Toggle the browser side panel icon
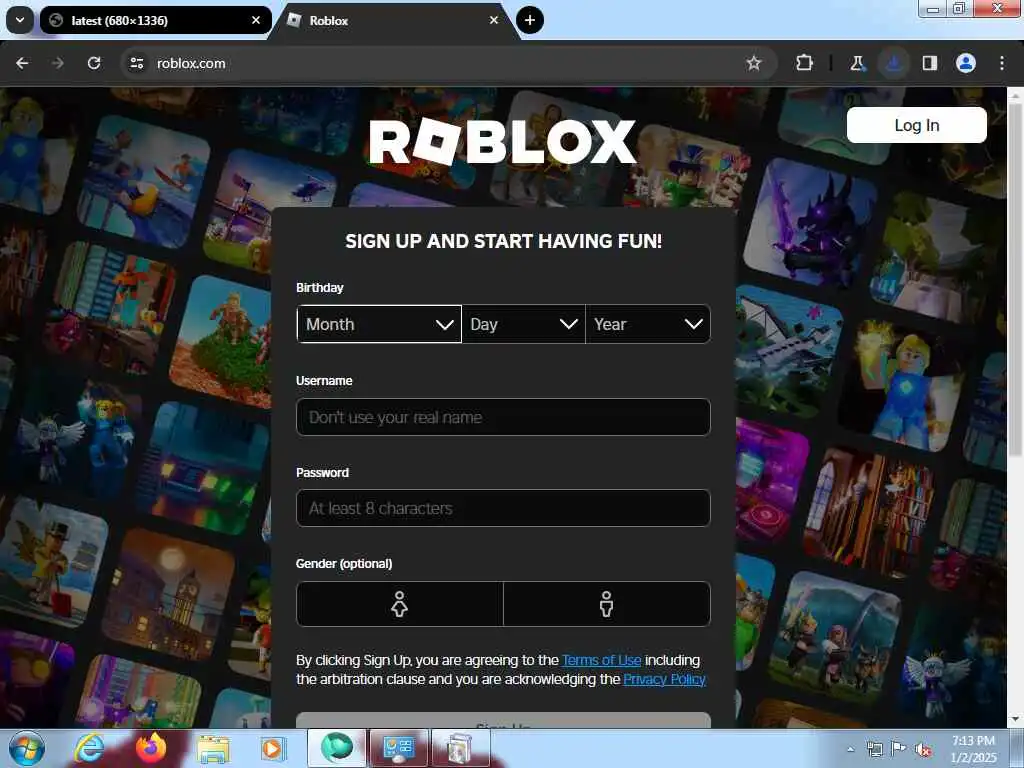Image resolution: width=1024 pixels, height=768 pixels. (x=930, y=63)
